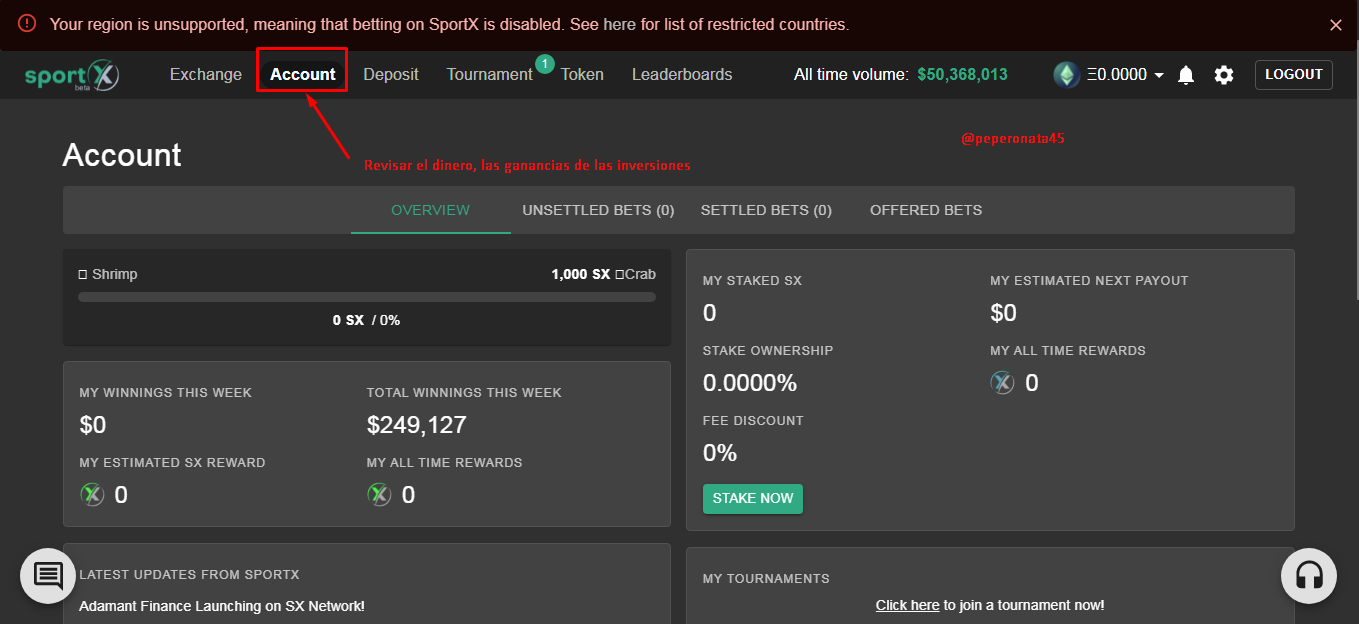The image size is (1359, 624).
Task: Click SX icon under left My All Time Rewards
Action: pyautogui.click(x=379, y=494)
